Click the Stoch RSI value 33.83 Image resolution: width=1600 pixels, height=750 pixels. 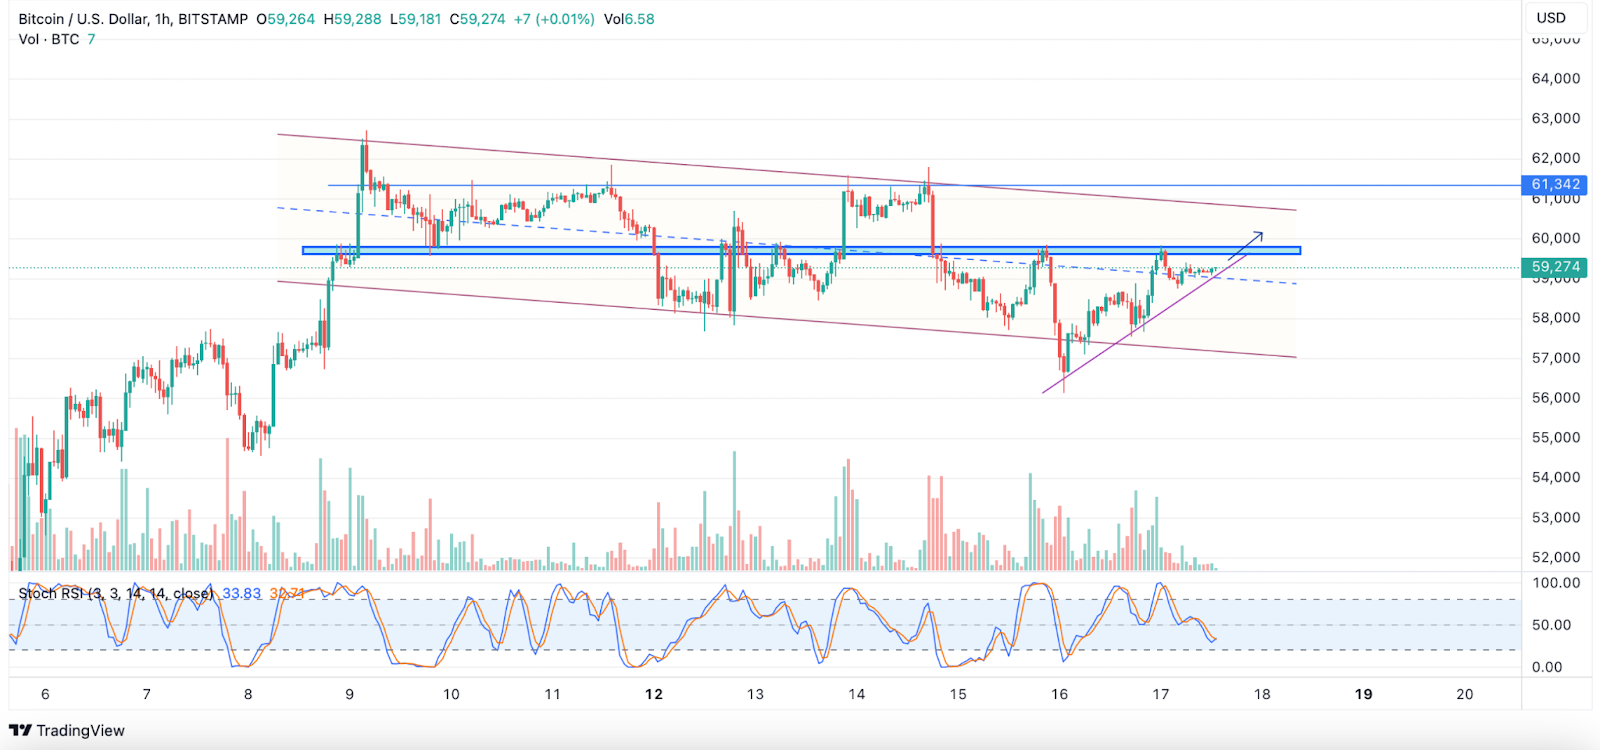pyautogui.click(x=241, y=594)
